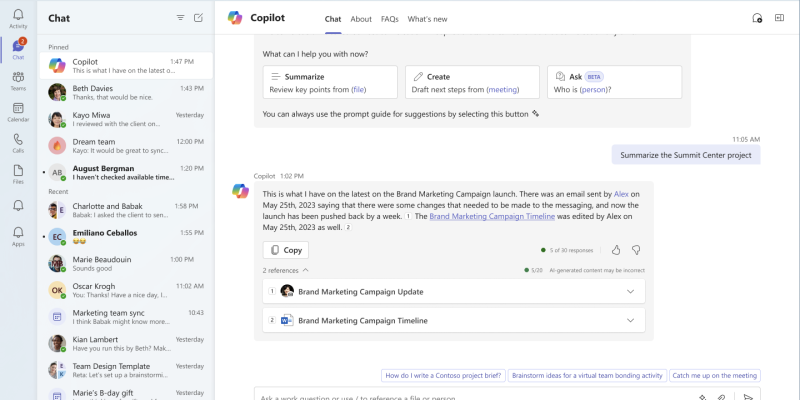Open the chat list filter icon
The width and height of the screenshot is (800, 400).
click(180, 18)
